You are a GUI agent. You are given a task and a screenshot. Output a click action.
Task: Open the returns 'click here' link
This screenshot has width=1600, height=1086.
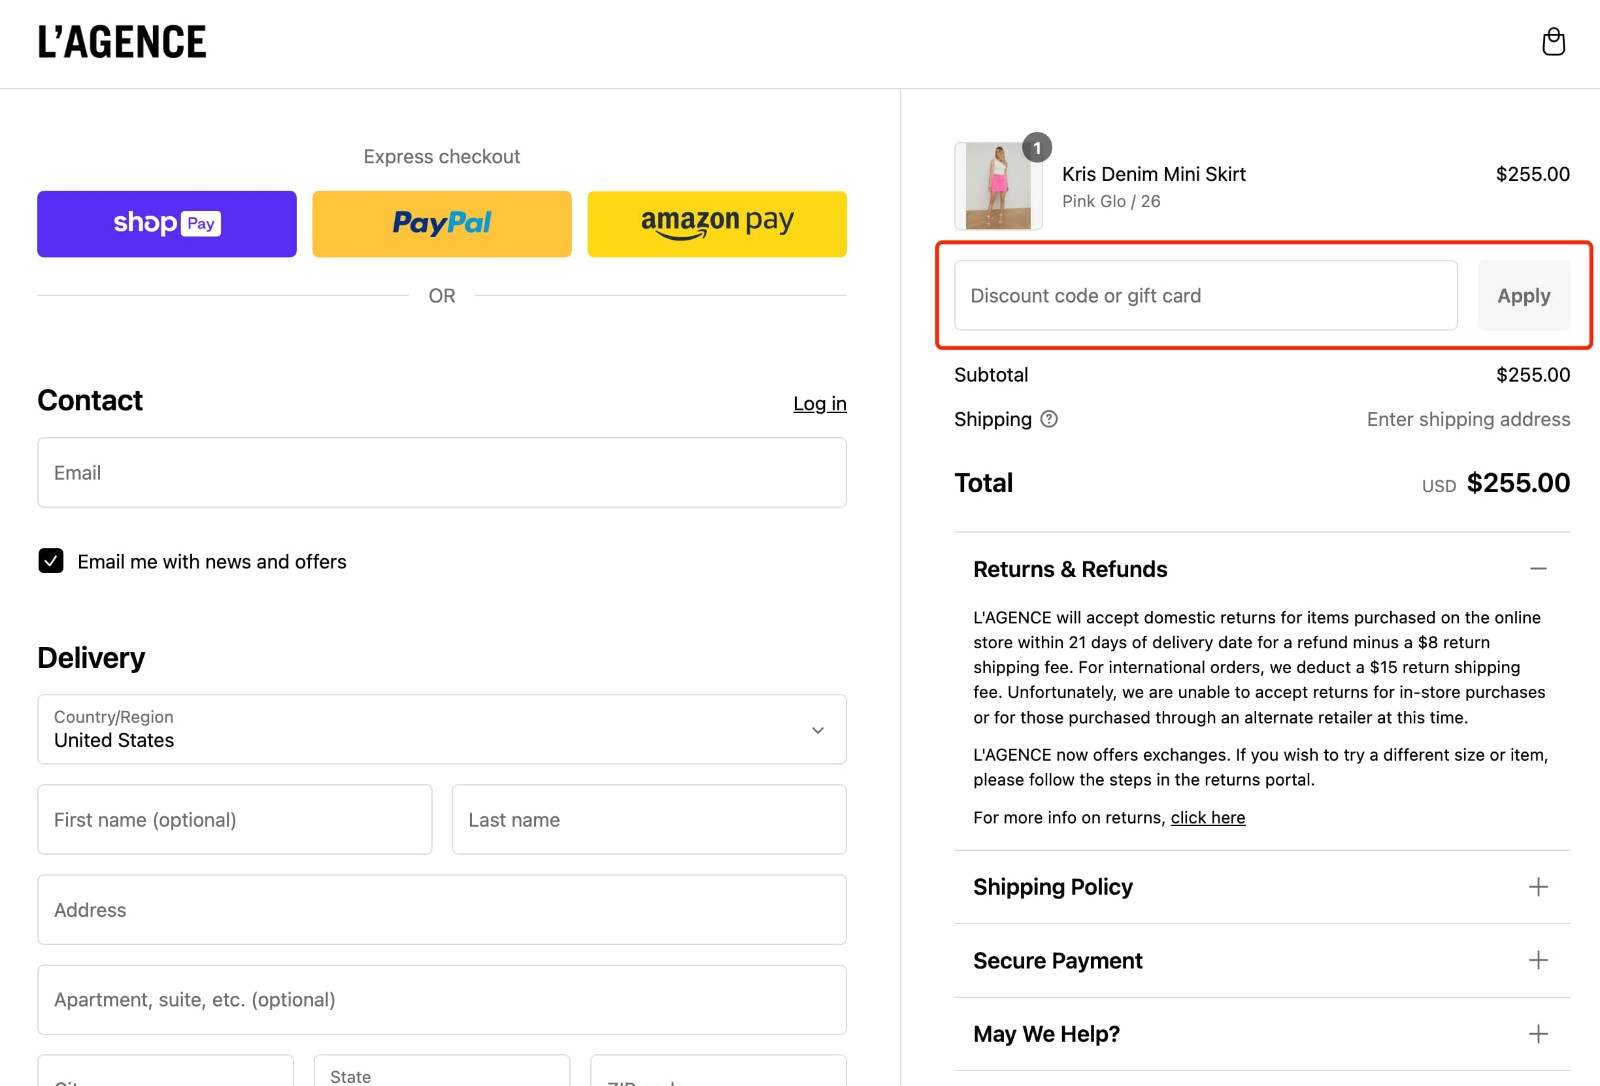1207,818
